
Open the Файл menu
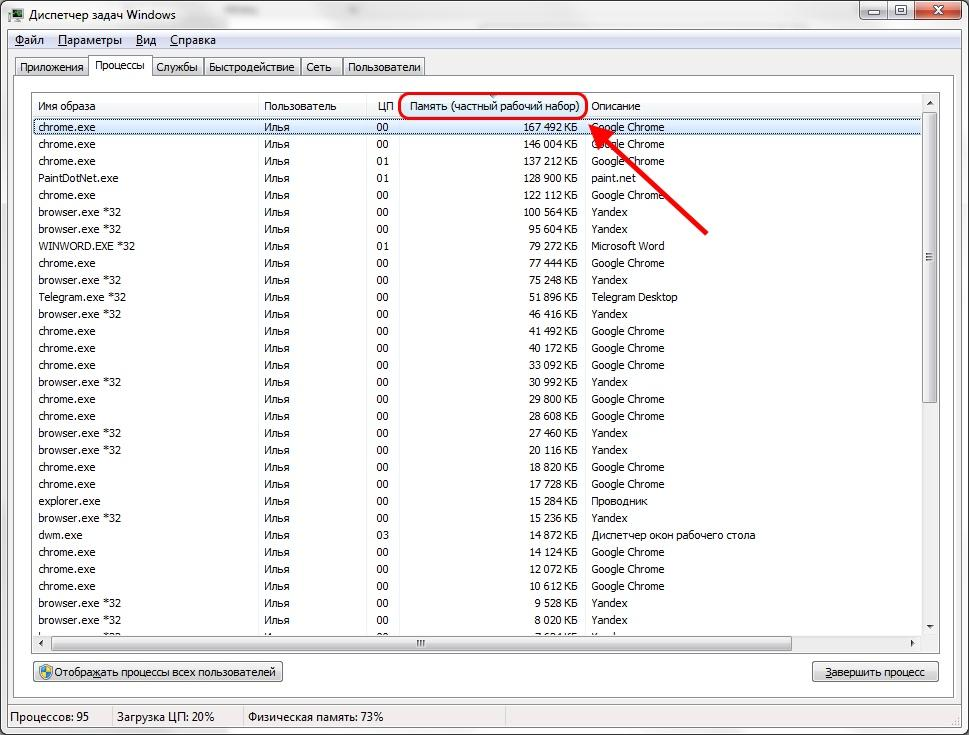pos(29,40)
